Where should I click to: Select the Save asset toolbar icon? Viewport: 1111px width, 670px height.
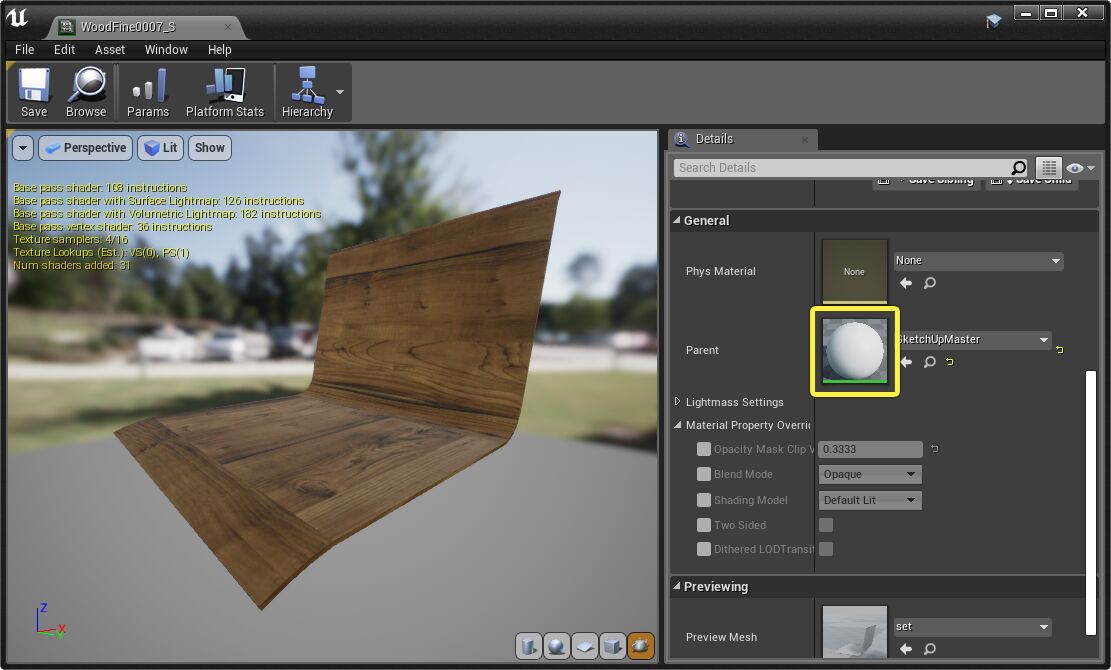[x=33, y=91]
